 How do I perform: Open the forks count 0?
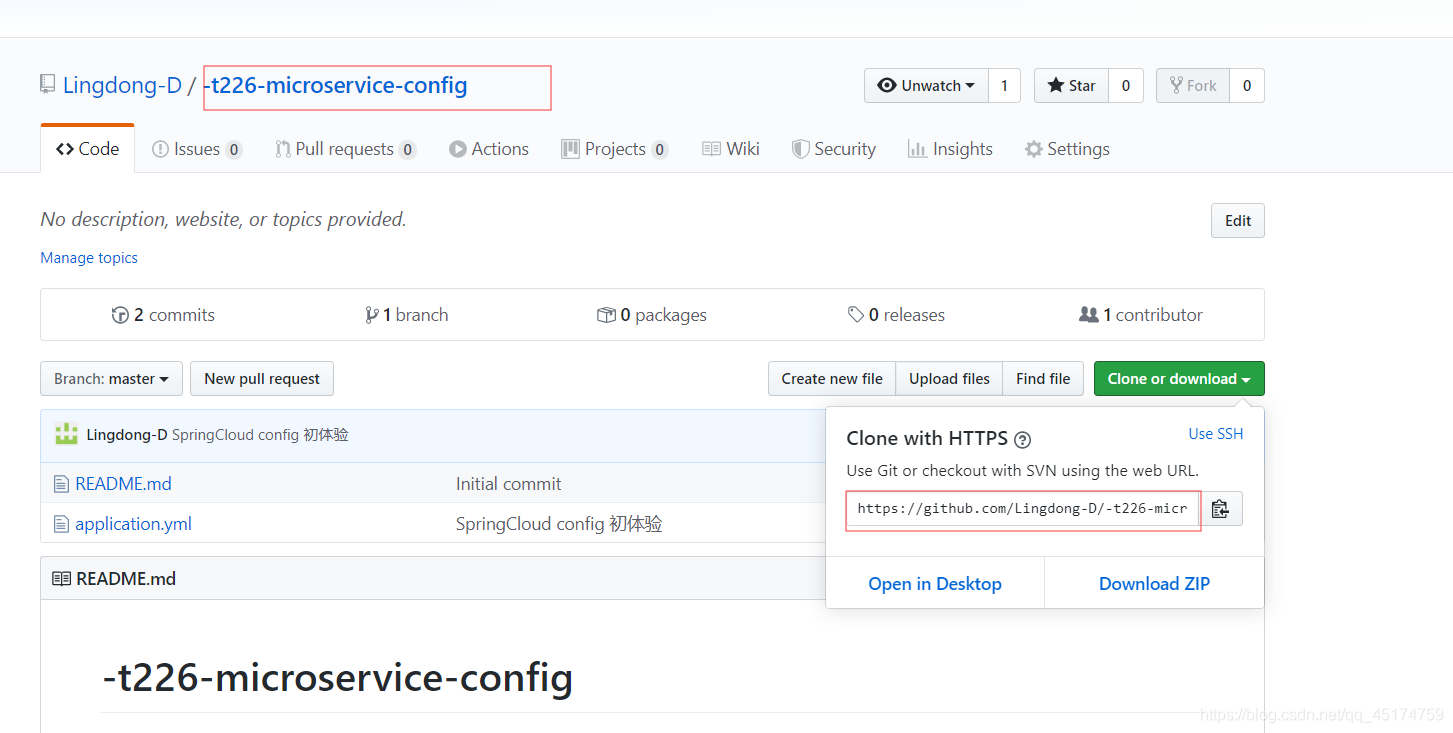click(x=1247, y=86)
